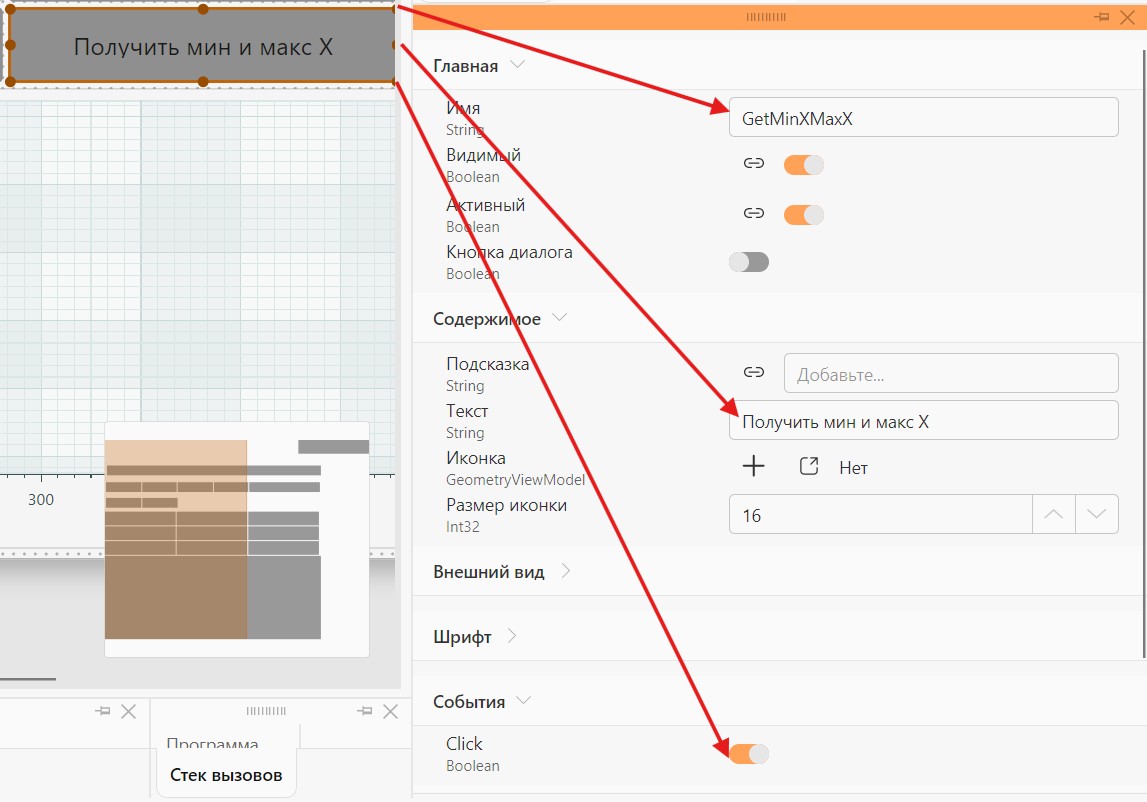Click the link icon next to Видимый

[753, 163]
